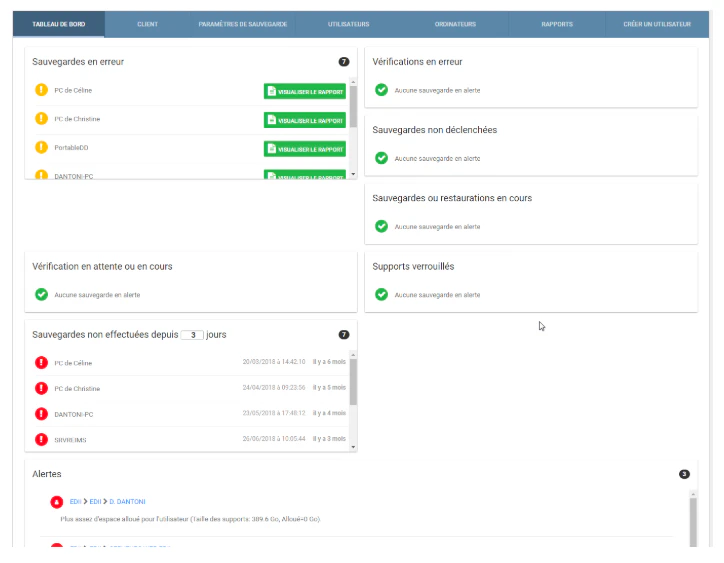
Task: Open Paramètres de sauvegarde tab
Action: pyautogui.click(x=243, y=24)
